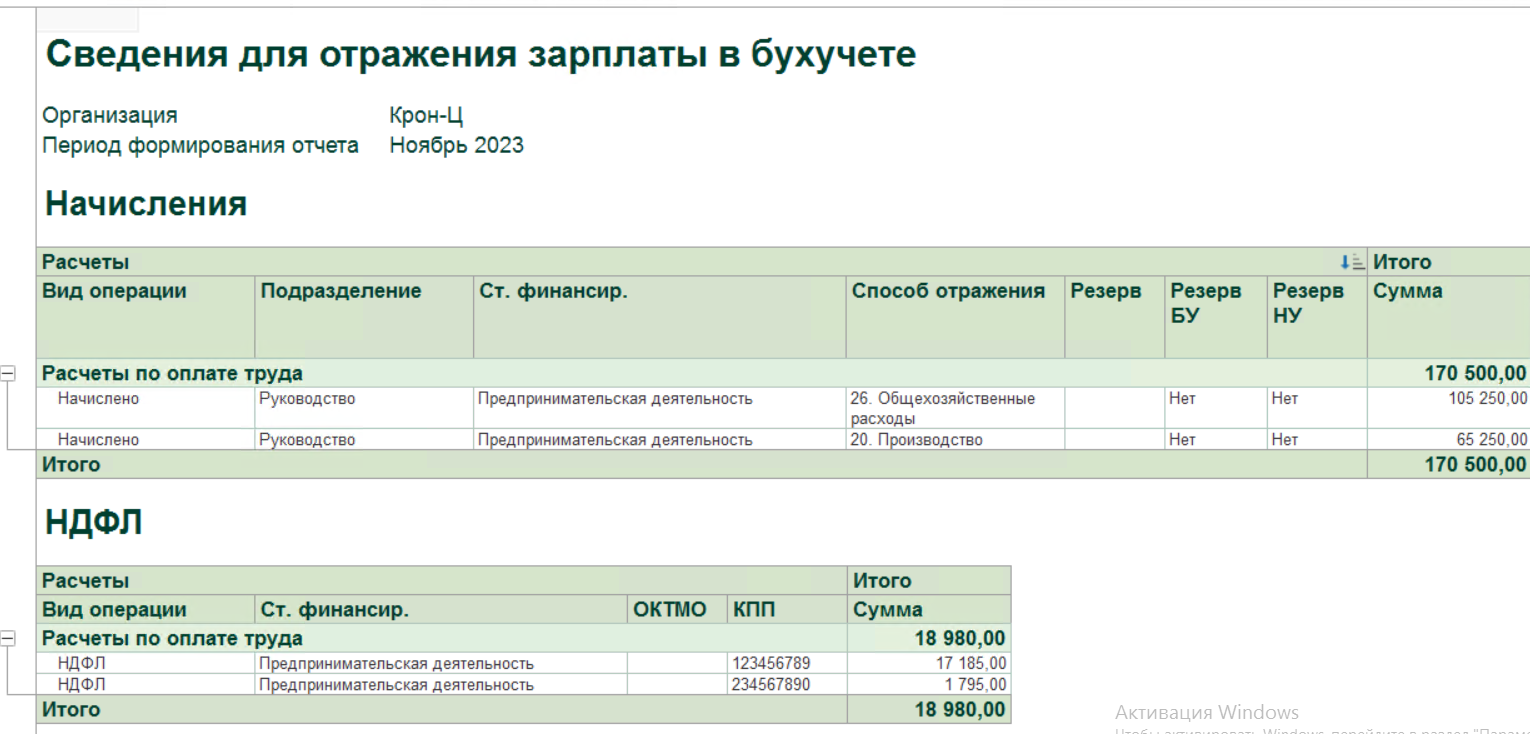1530x734 pixels.
Task: Click 170 500,00 in the Итого footer row
Action: (1475, 464)
